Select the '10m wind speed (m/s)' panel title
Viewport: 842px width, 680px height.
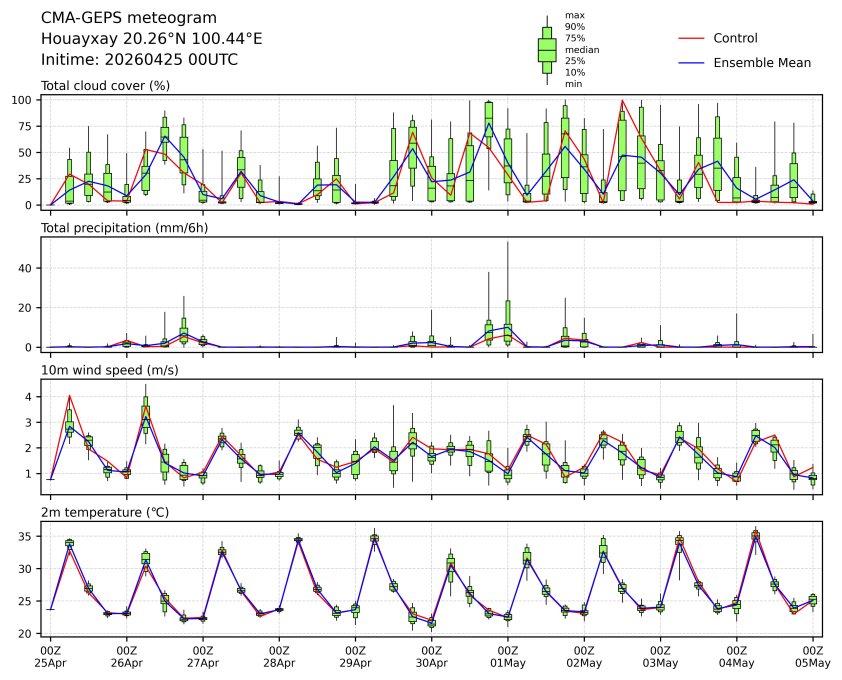click(x=105, y=371)
